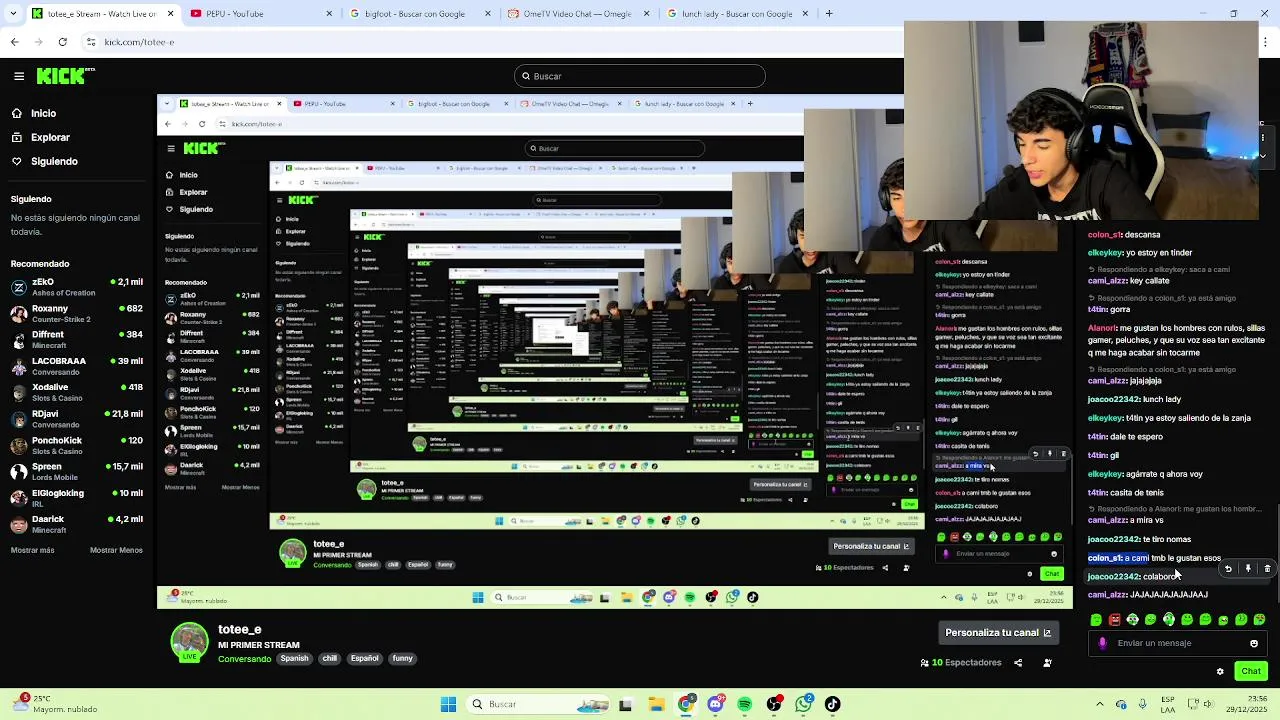Switch to PEPU - YouTube tab
This screenshot has width=1280, height=720.
point(260,14)
